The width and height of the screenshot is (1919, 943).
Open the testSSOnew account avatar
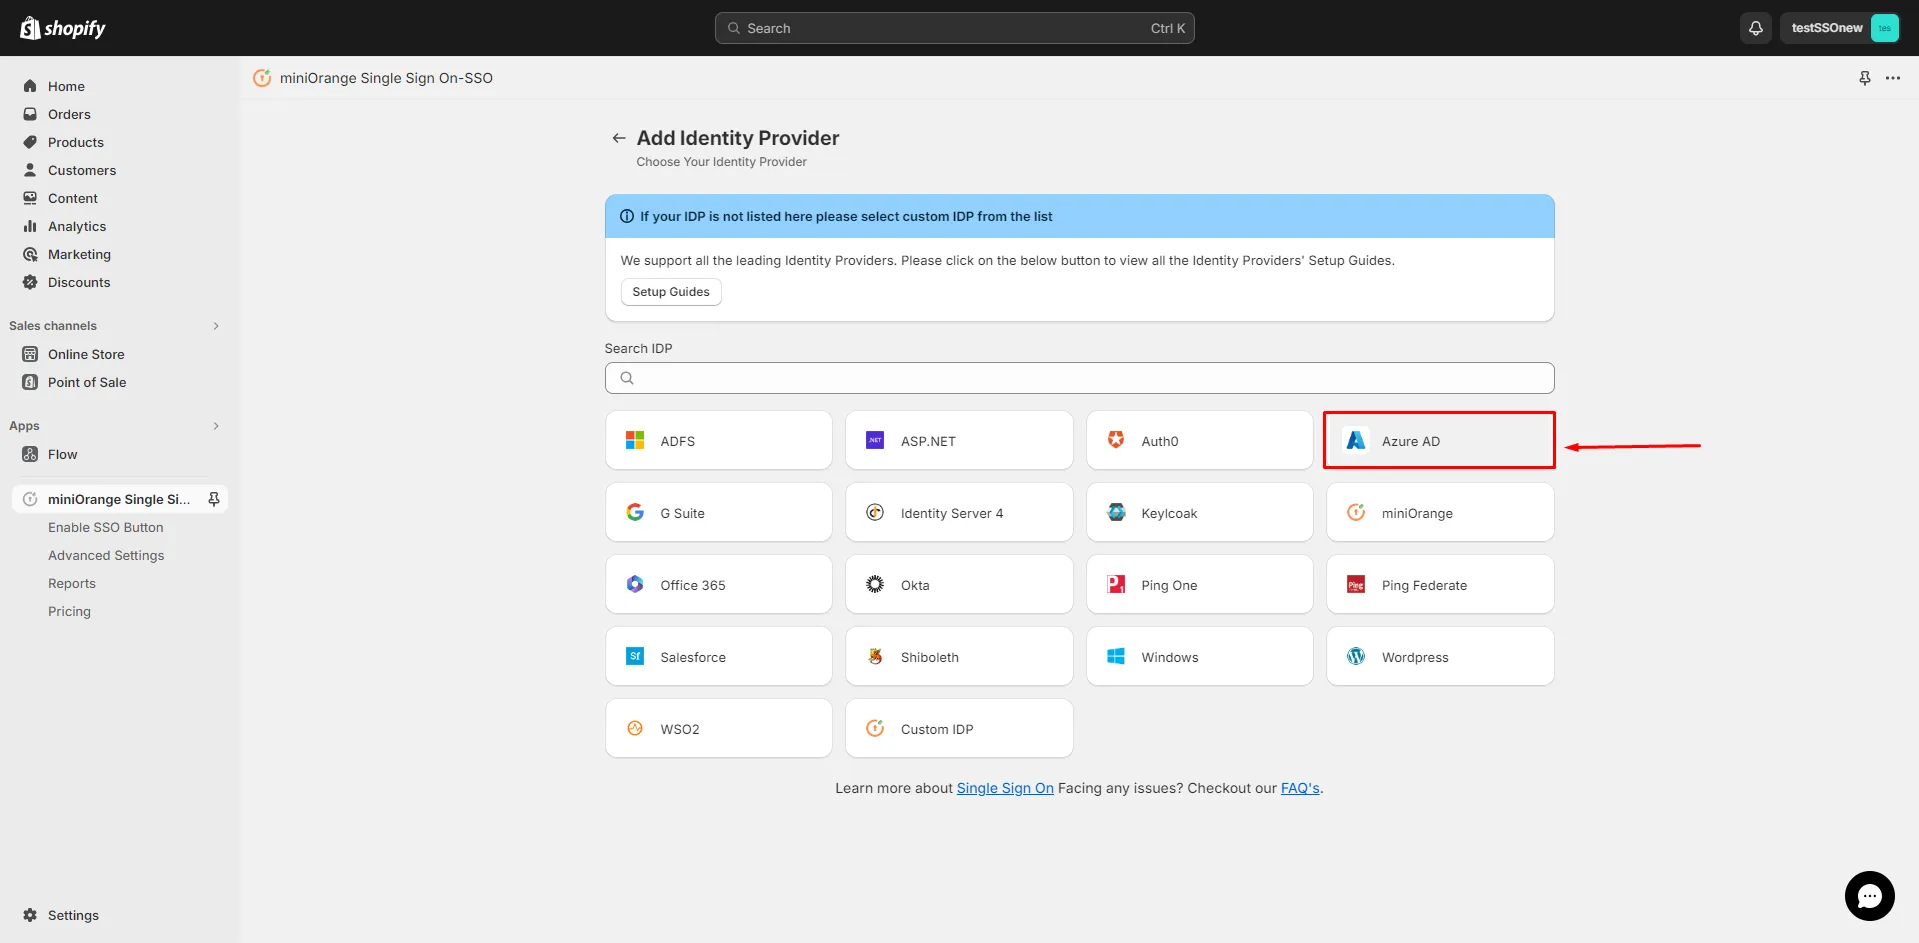click(x=1885, y=28)
